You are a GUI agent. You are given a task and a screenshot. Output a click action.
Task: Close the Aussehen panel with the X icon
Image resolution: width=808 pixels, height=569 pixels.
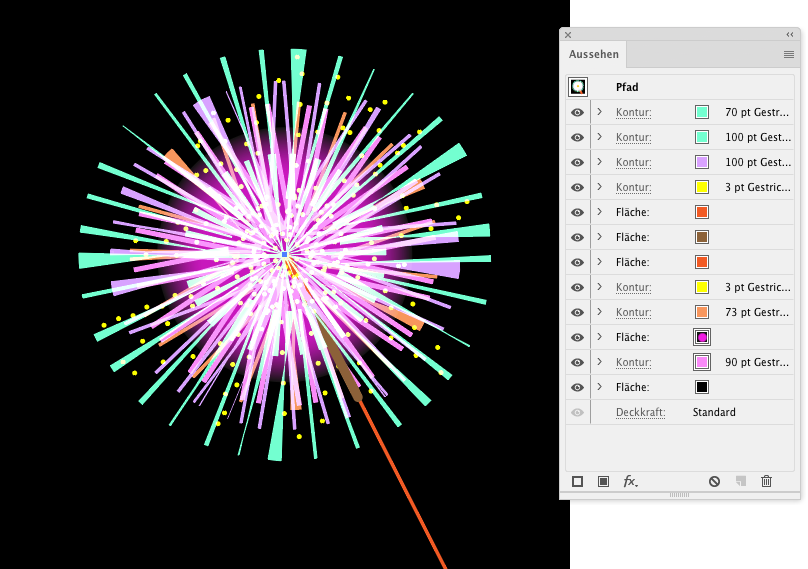coord(568,35)
